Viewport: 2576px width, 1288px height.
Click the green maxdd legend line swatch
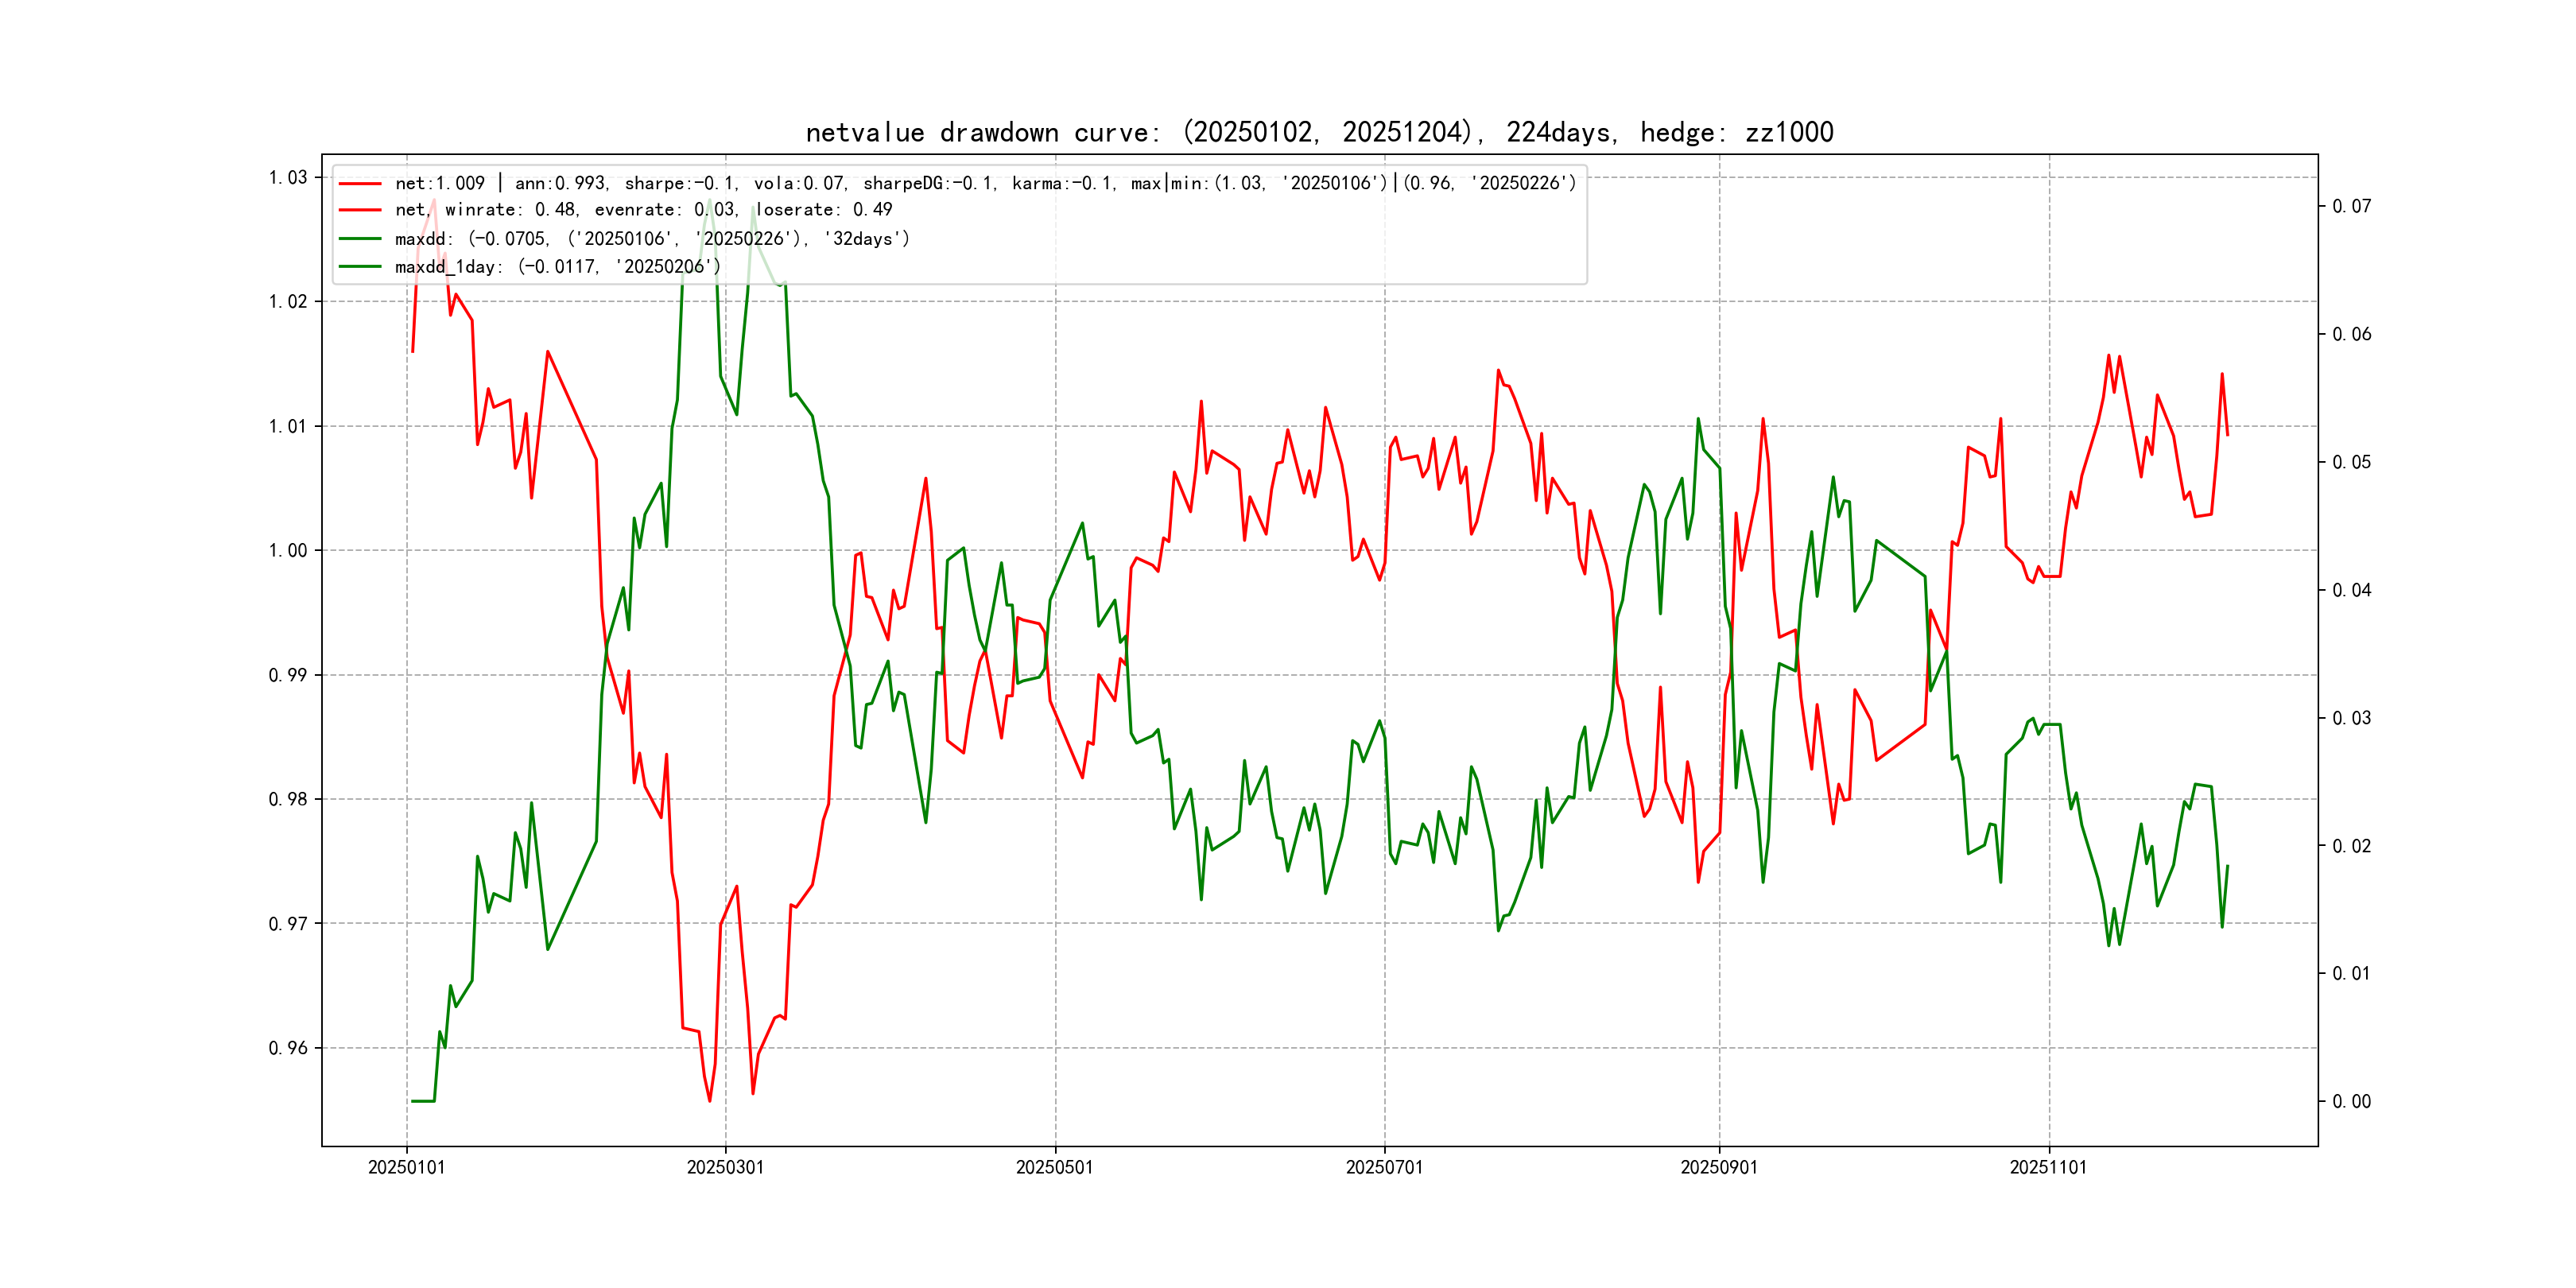click(360, 239)
